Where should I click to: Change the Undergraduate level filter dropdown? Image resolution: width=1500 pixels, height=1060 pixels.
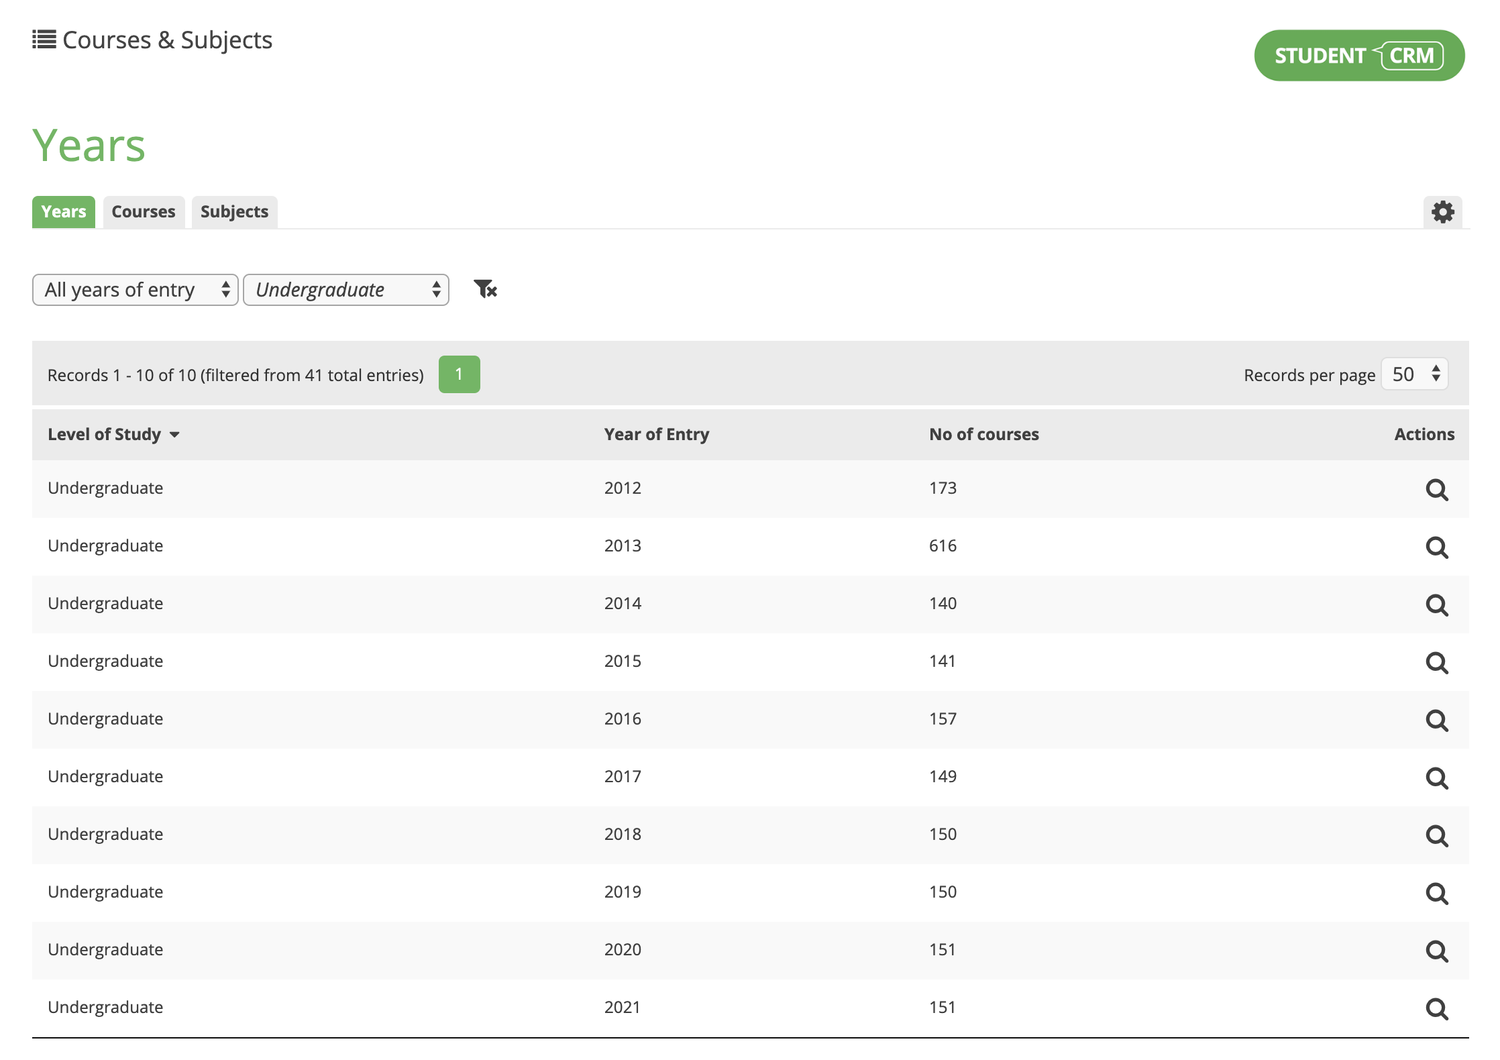click(x=346, y=289)
